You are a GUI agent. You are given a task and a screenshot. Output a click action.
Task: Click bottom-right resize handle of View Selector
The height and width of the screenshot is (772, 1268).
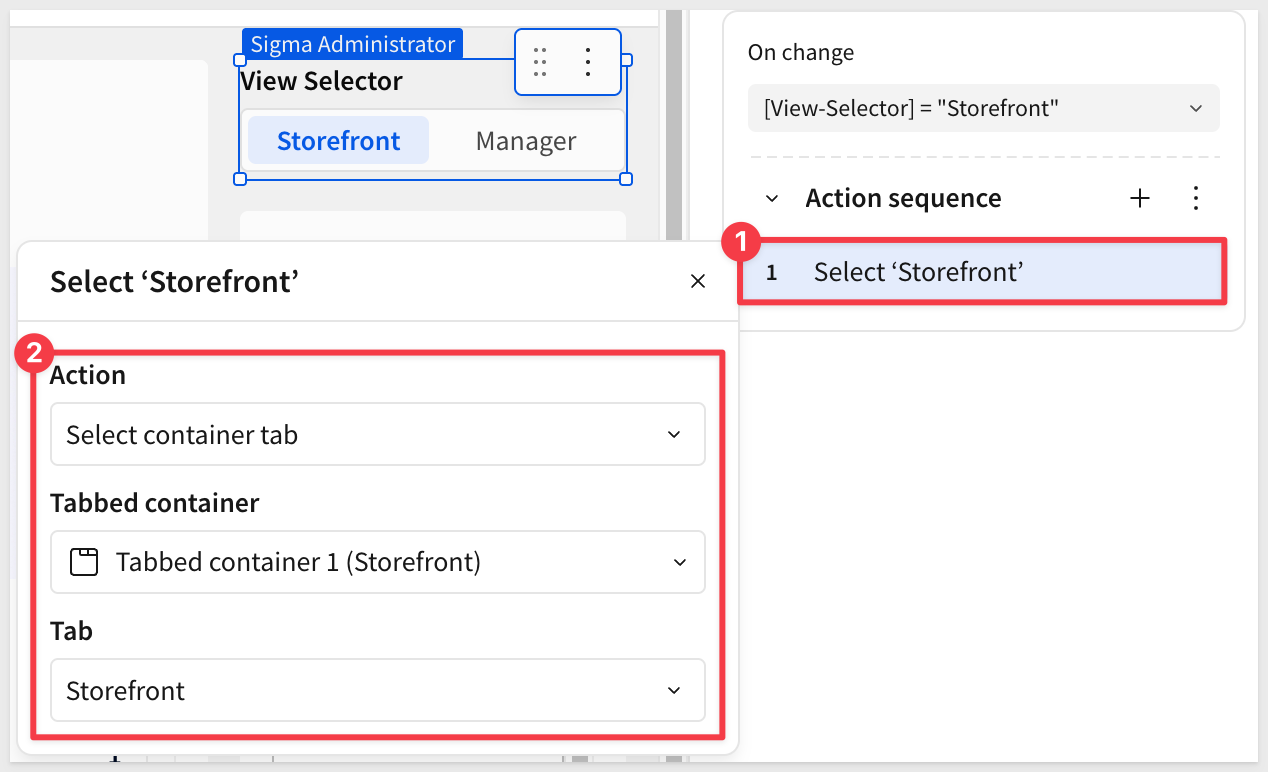pos(626,179)
